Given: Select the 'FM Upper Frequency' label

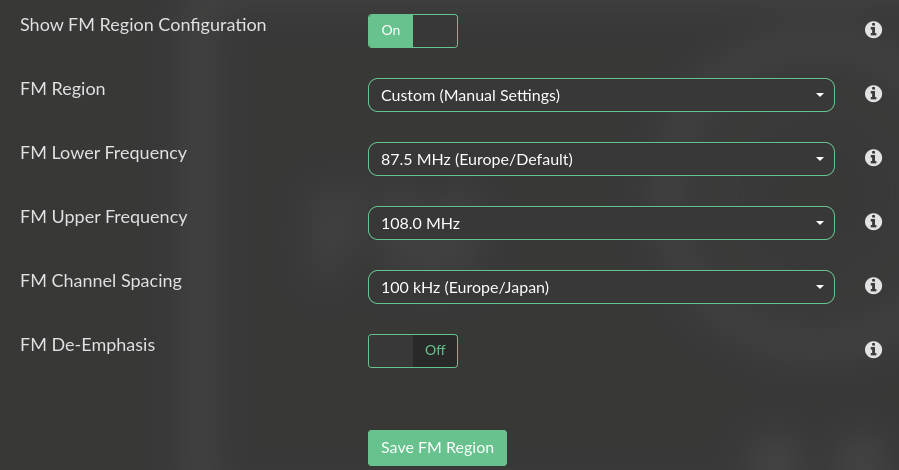Looking at the screenshot, I should point(103,217).
